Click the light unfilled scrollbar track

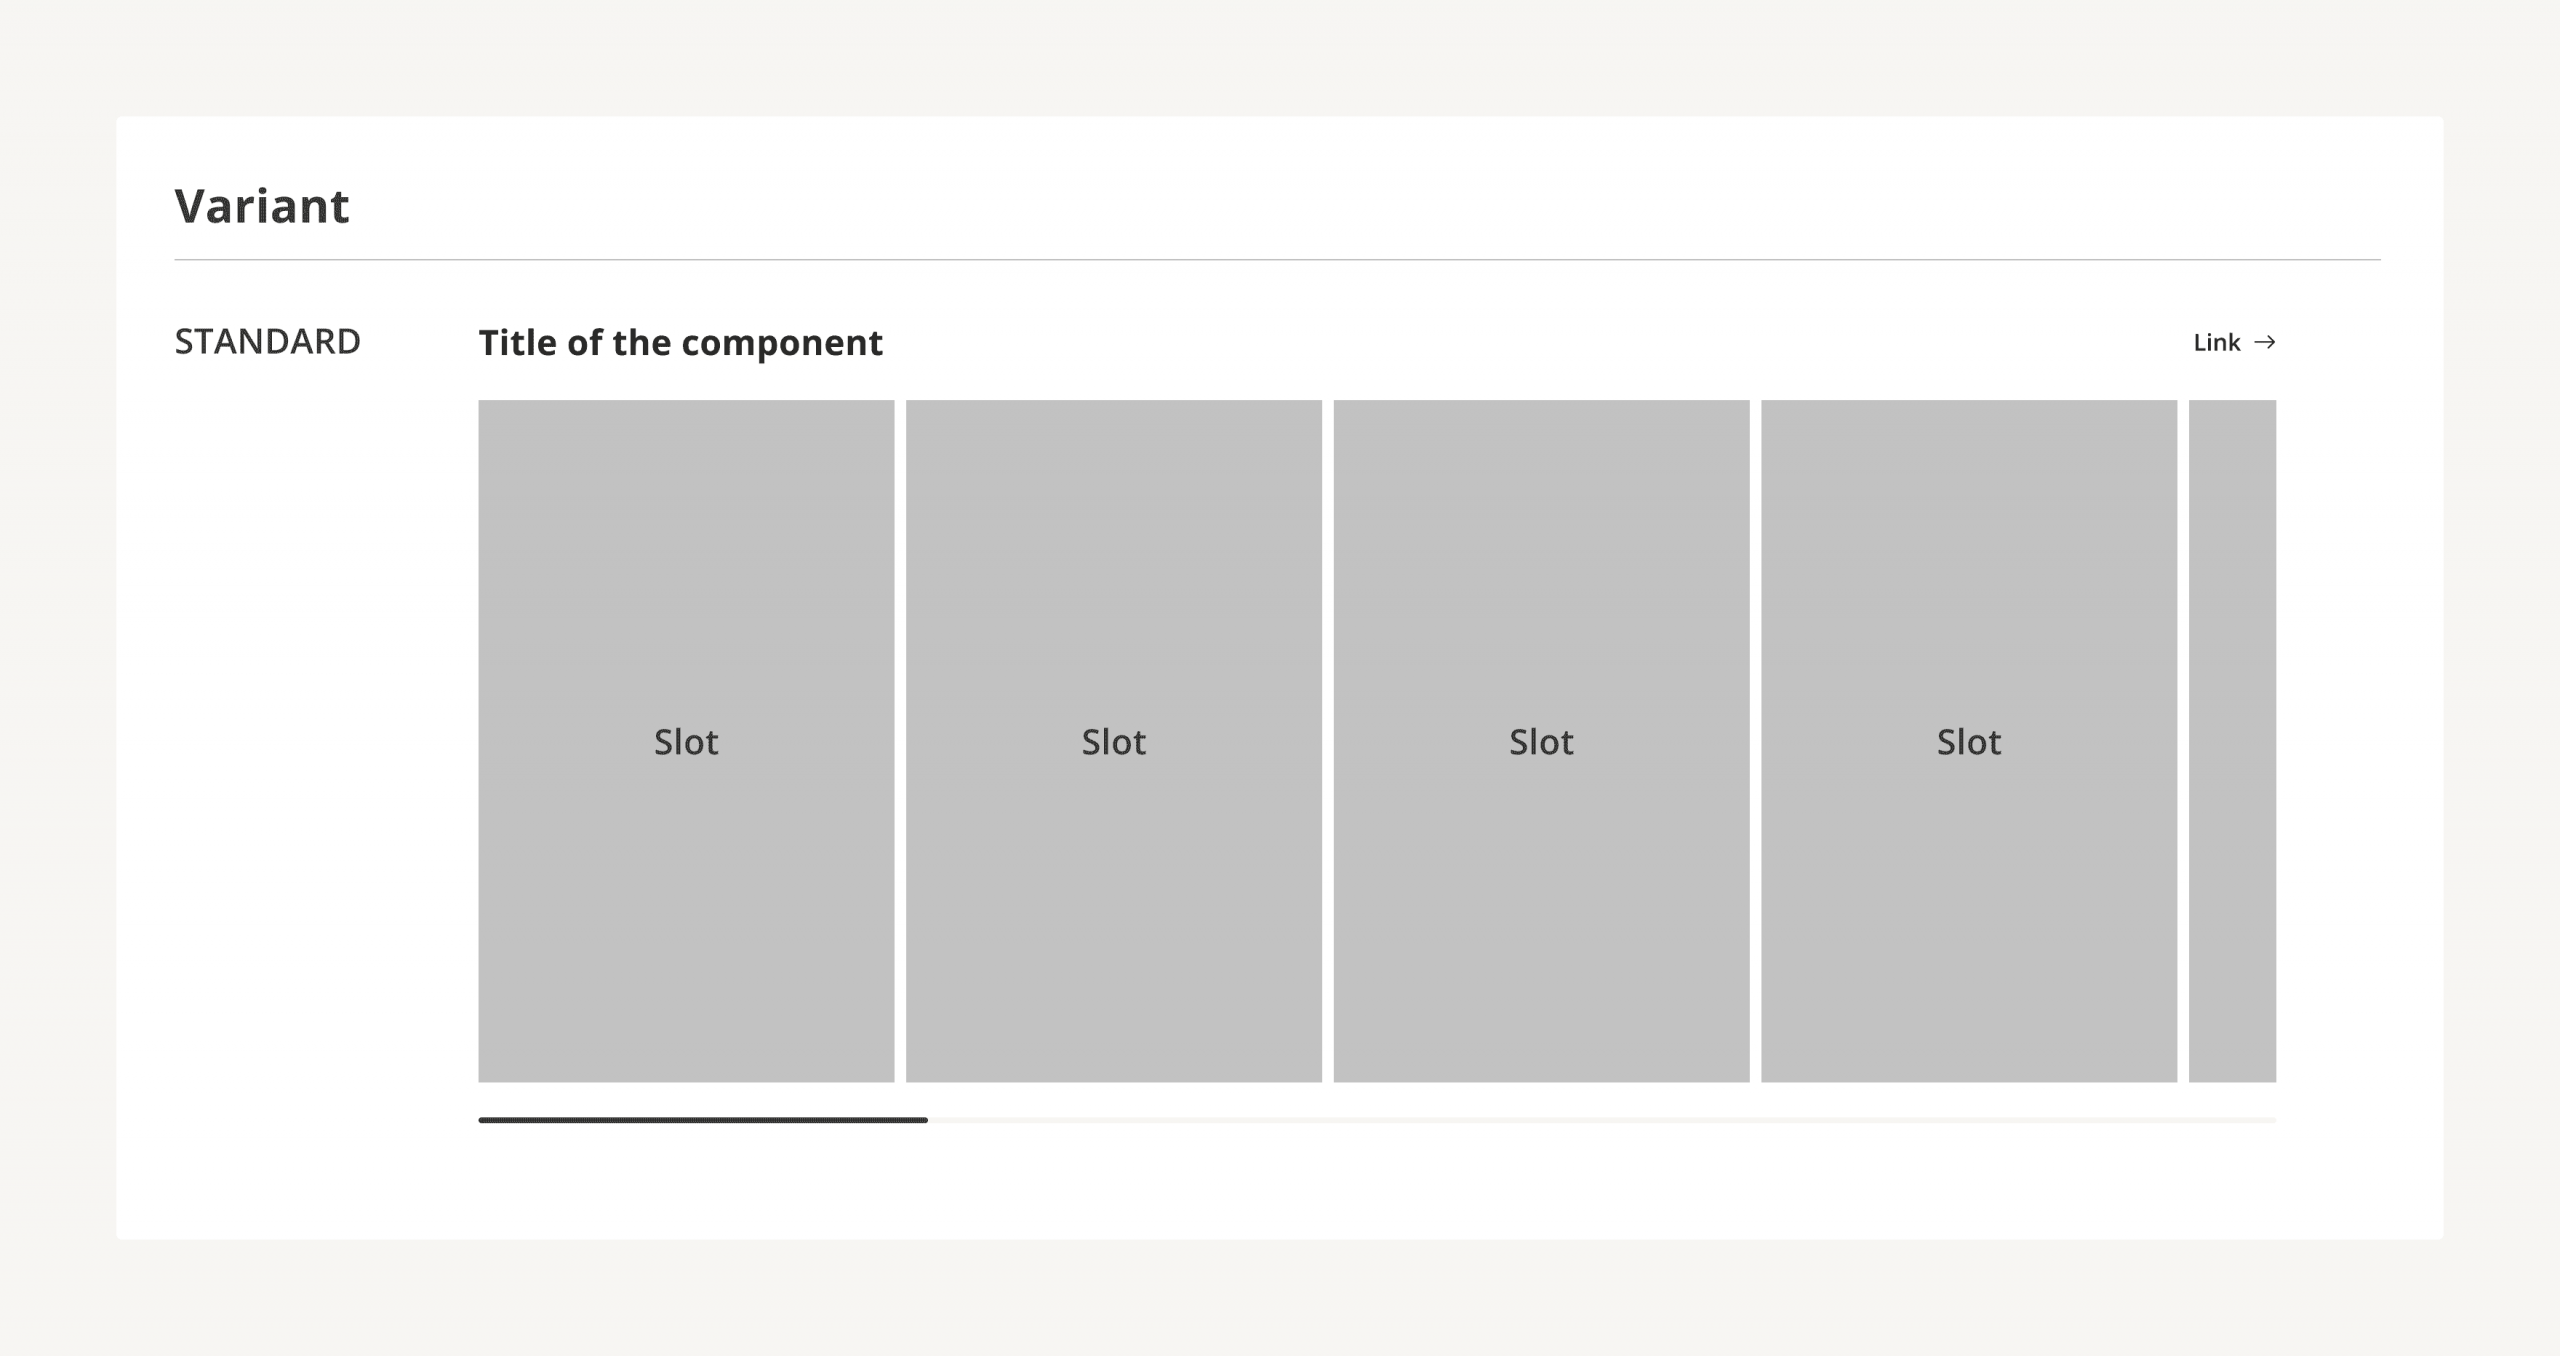point(1600,1120)
